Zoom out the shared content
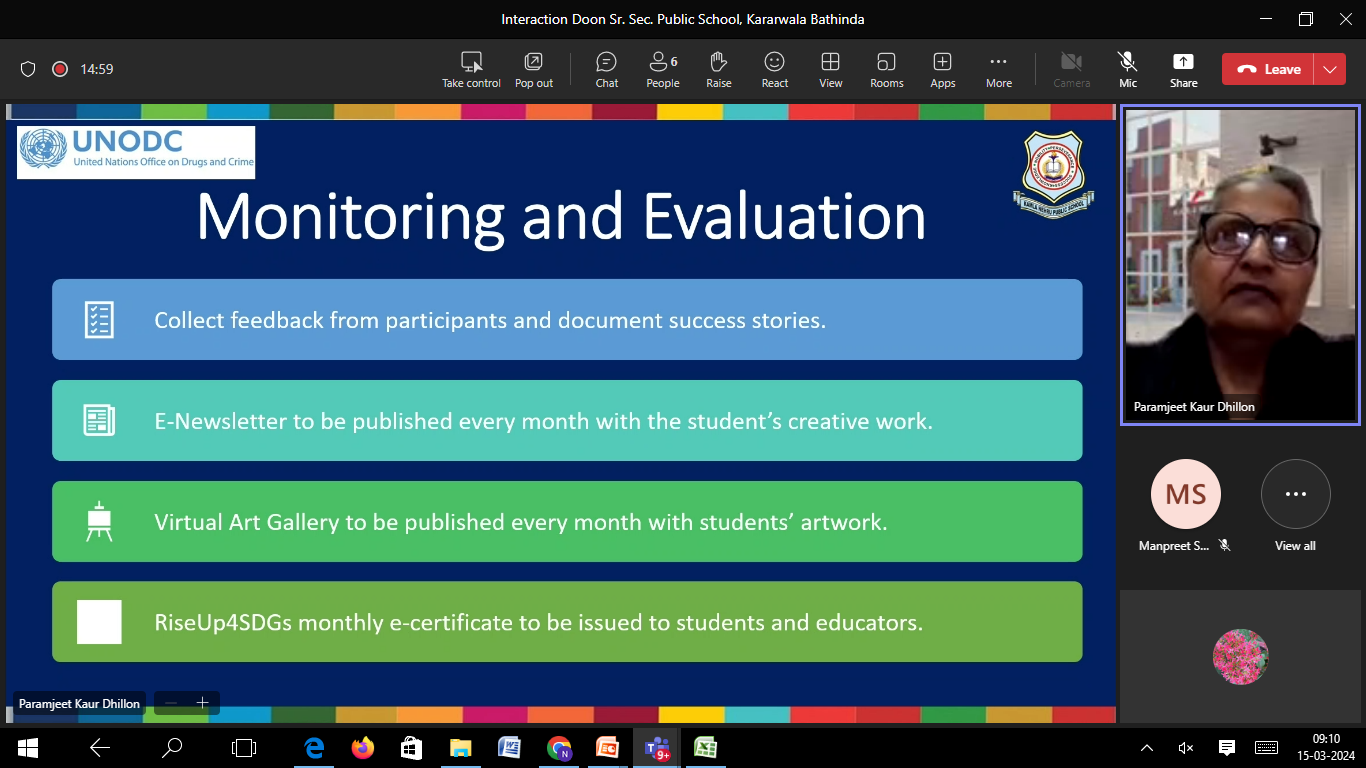The image size is (1366, 768). click(171, 703)
